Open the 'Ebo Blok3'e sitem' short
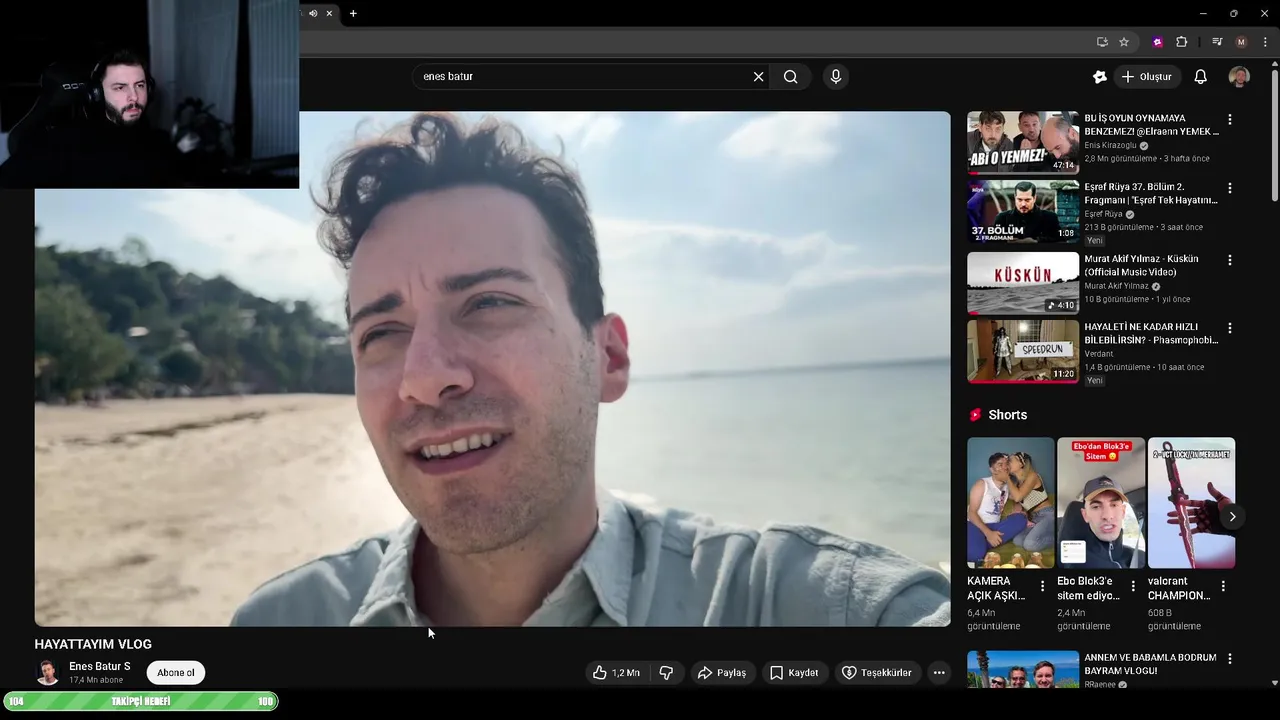 (1101, 503)
